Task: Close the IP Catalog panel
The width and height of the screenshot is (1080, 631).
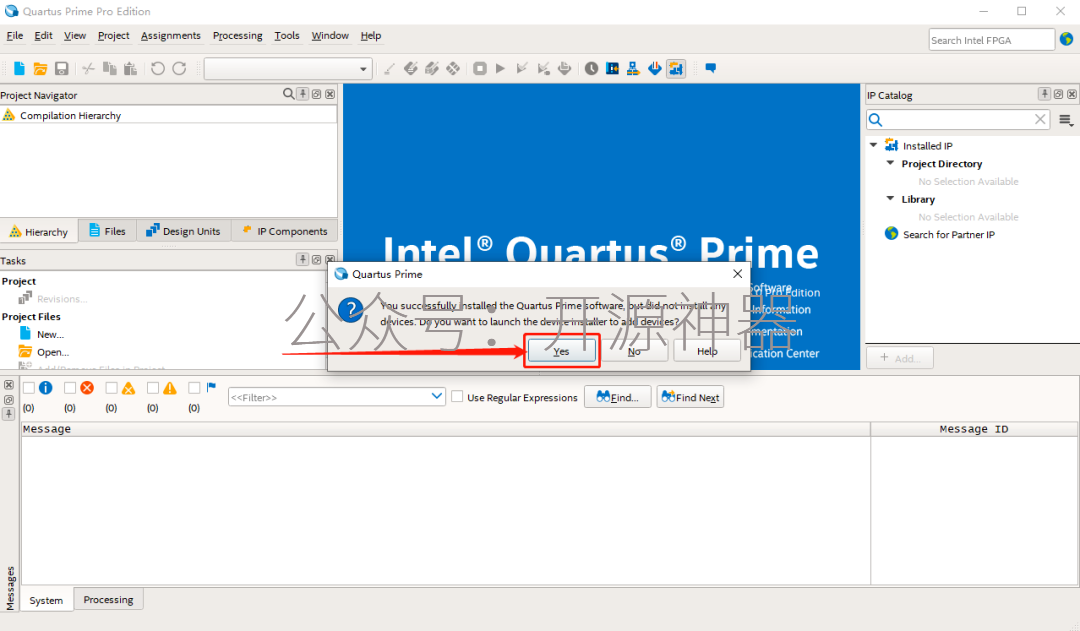Action: (1072, 94)
